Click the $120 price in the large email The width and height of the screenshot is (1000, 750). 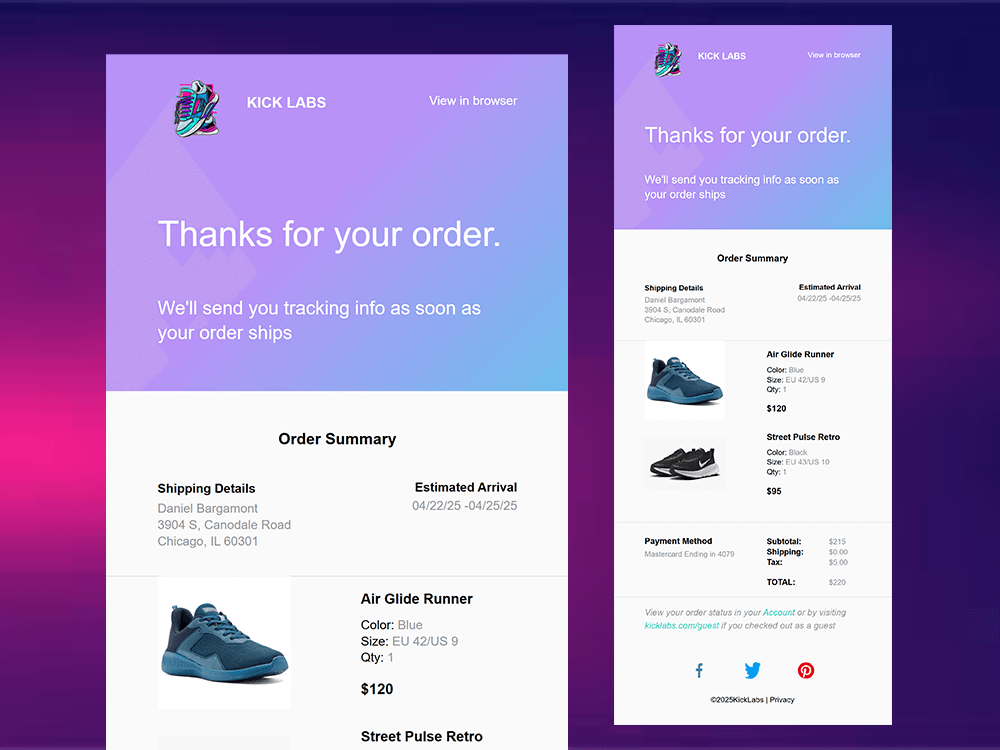point(377,689)
